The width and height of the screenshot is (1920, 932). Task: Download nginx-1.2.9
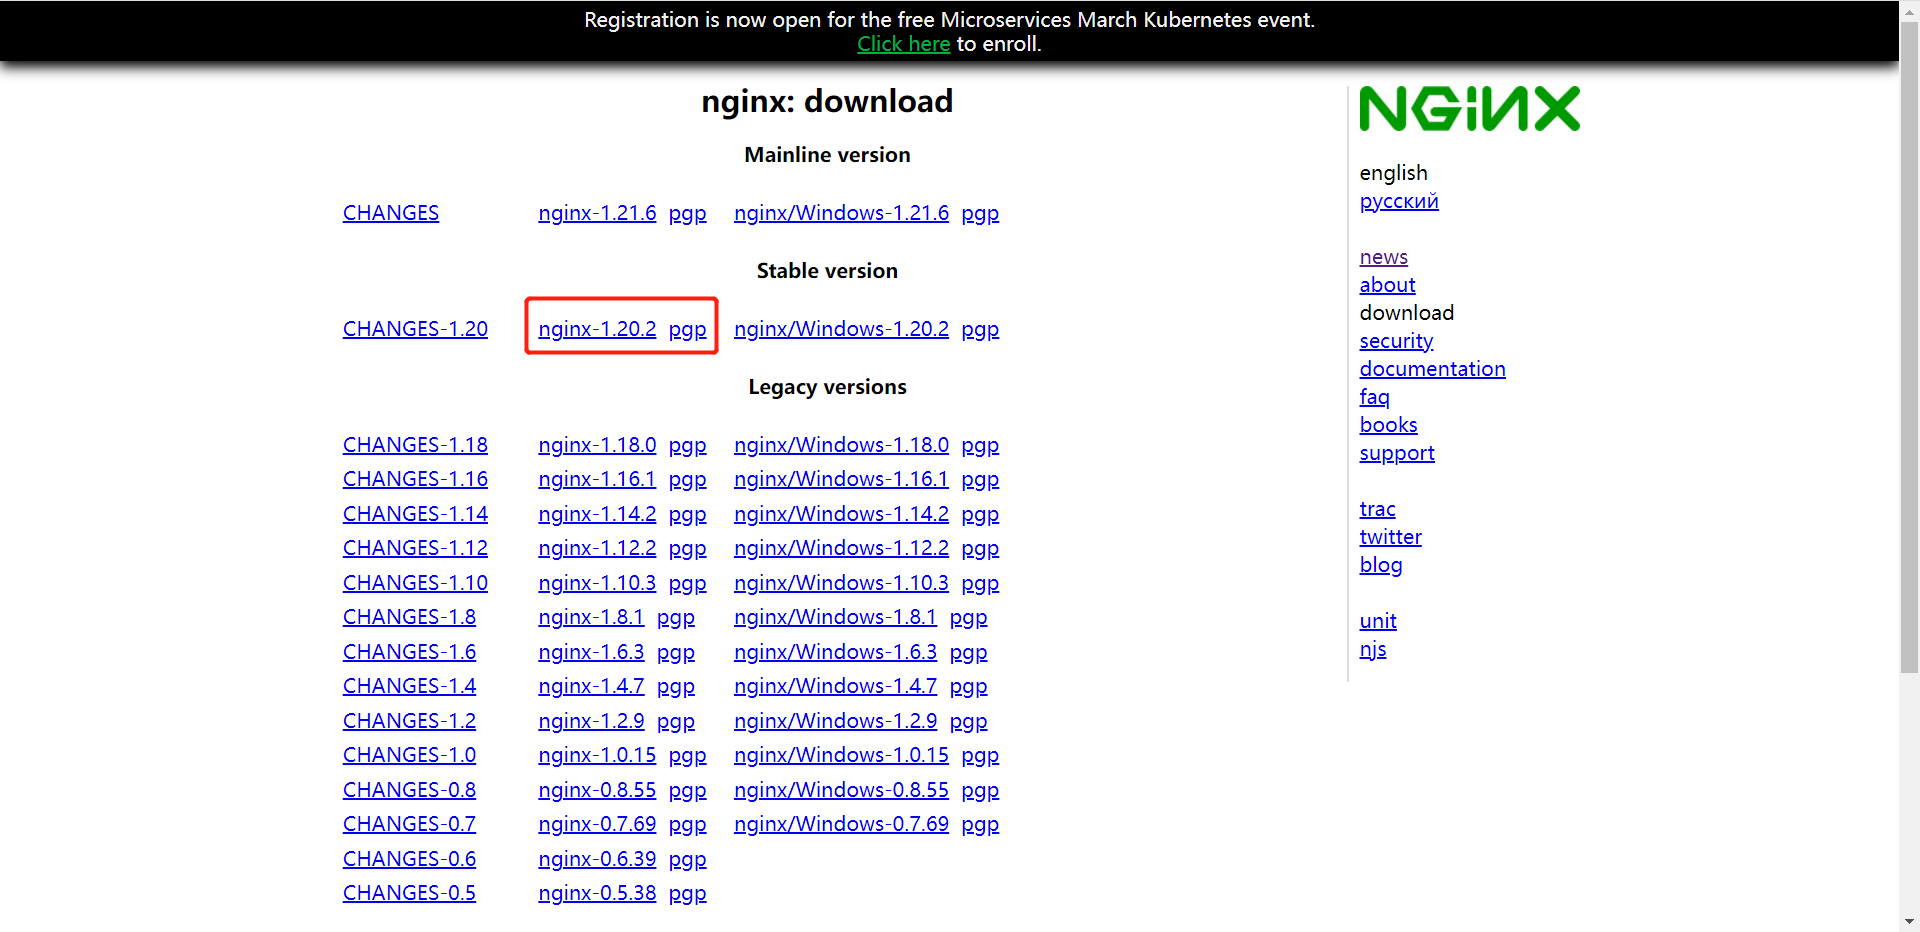[x=591, y=721]
